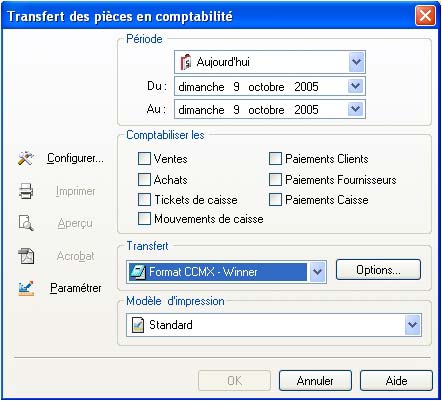Click the Format CCMX - Winner selection text

[203, 272]
